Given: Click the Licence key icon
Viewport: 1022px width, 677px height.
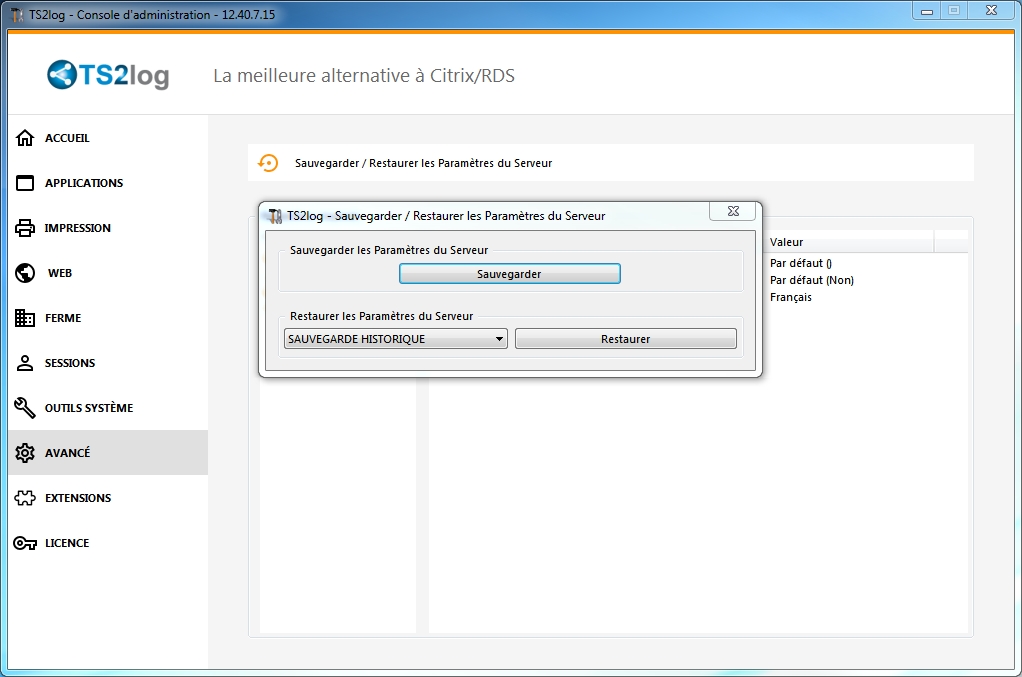Looking at the screenshot, I should tap(25, 543).
